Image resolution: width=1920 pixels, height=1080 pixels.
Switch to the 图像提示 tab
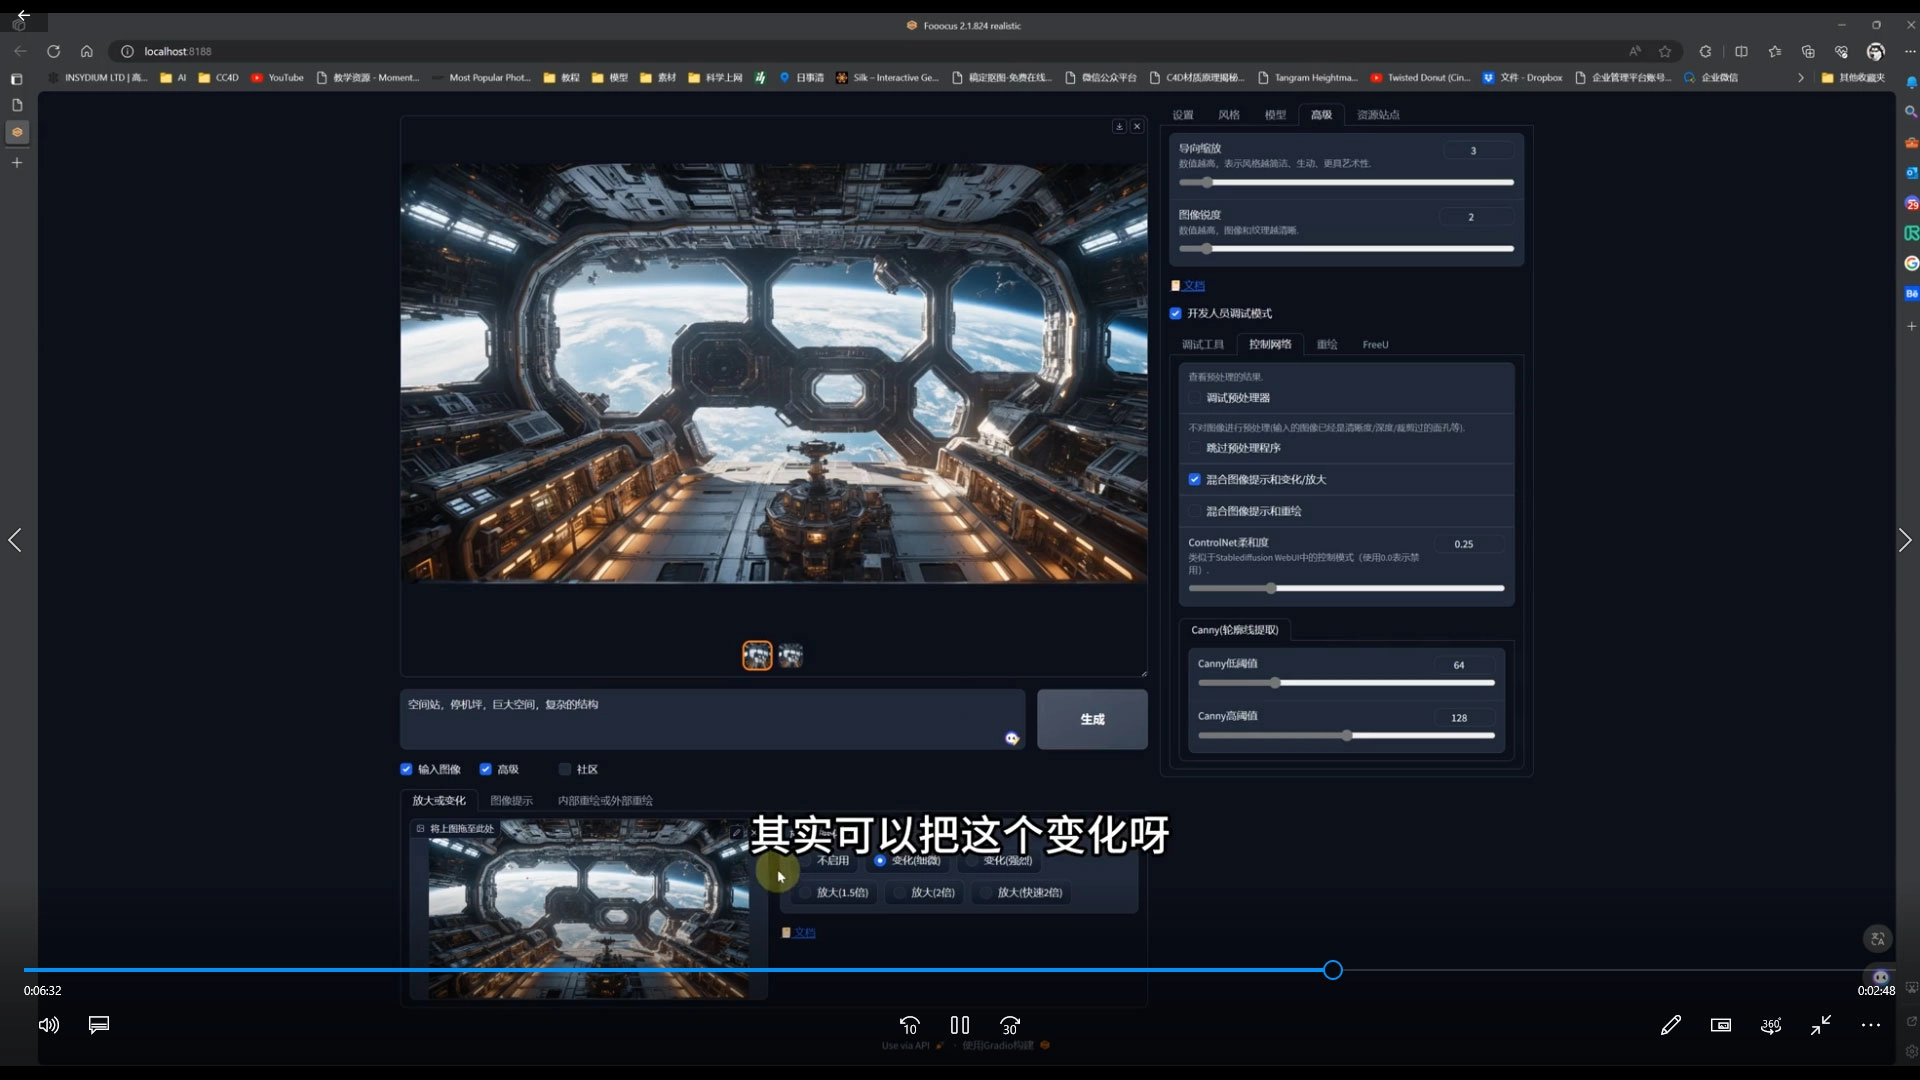click(x=511, y=800)
